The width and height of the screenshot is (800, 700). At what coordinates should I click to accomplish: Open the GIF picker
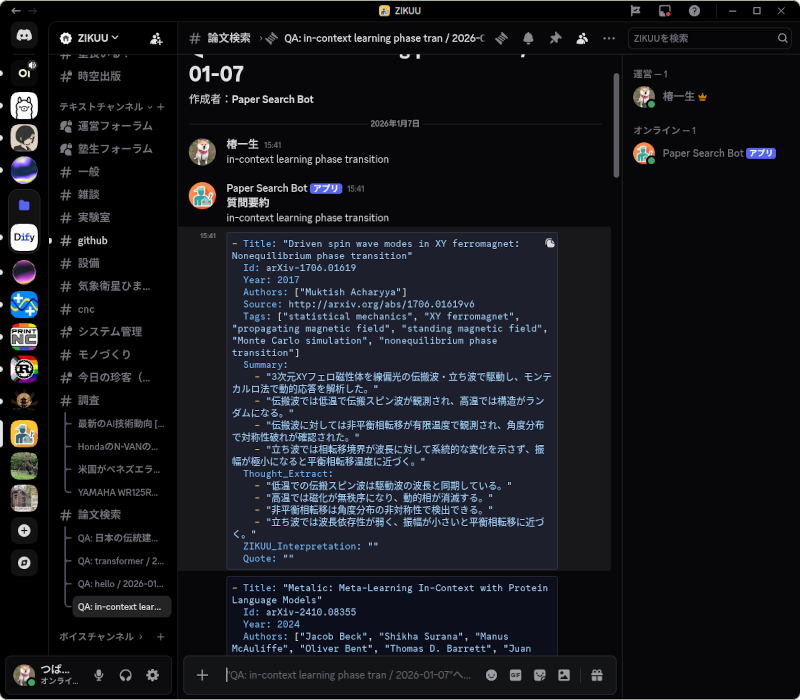(516, 675)
